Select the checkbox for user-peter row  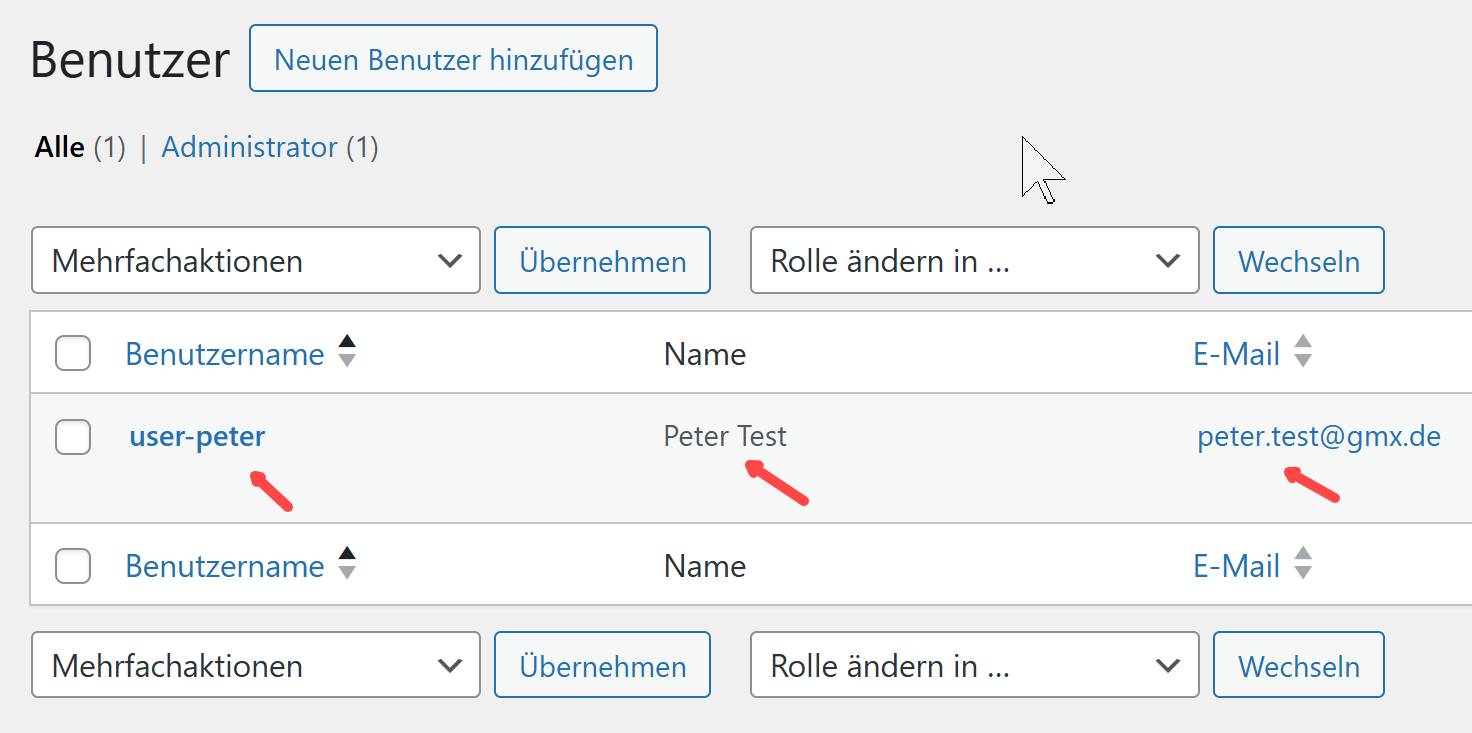(73, 437)
